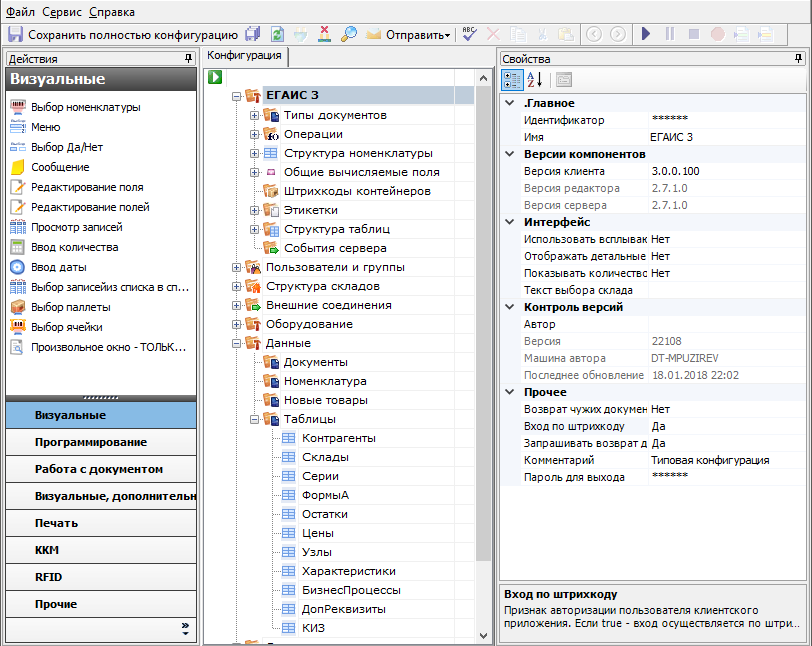Select the Выбор ячейки icon
This screenshot has width=812, height=646.
point(18,327)
